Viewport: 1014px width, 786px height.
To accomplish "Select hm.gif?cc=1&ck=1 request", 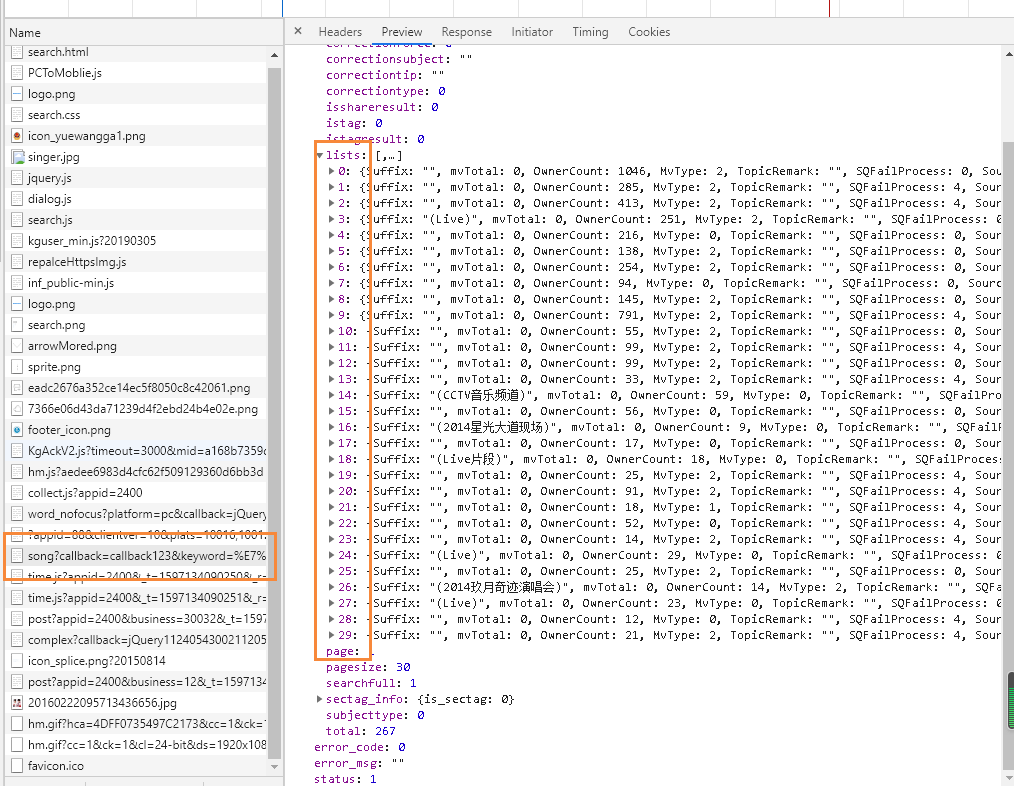I will [x=136, y=745].
